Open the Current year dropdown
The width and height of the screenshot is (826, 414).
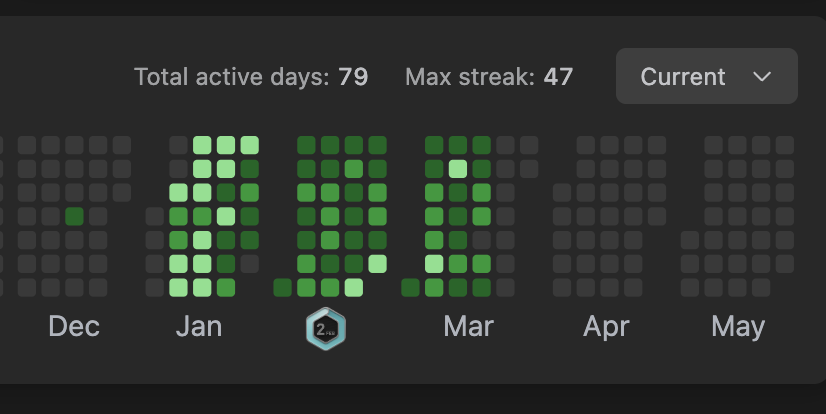click(706, 76)
